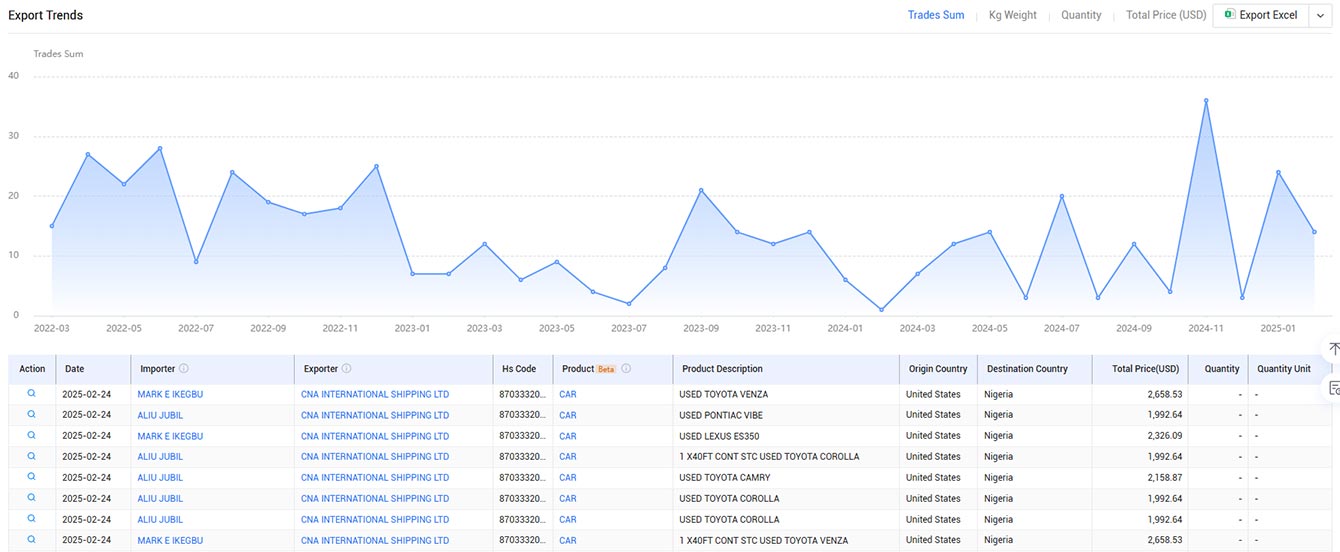This screenshot has width=1340, height=552.
Task: Click the Action column header
Action: (x=32, y=369)
